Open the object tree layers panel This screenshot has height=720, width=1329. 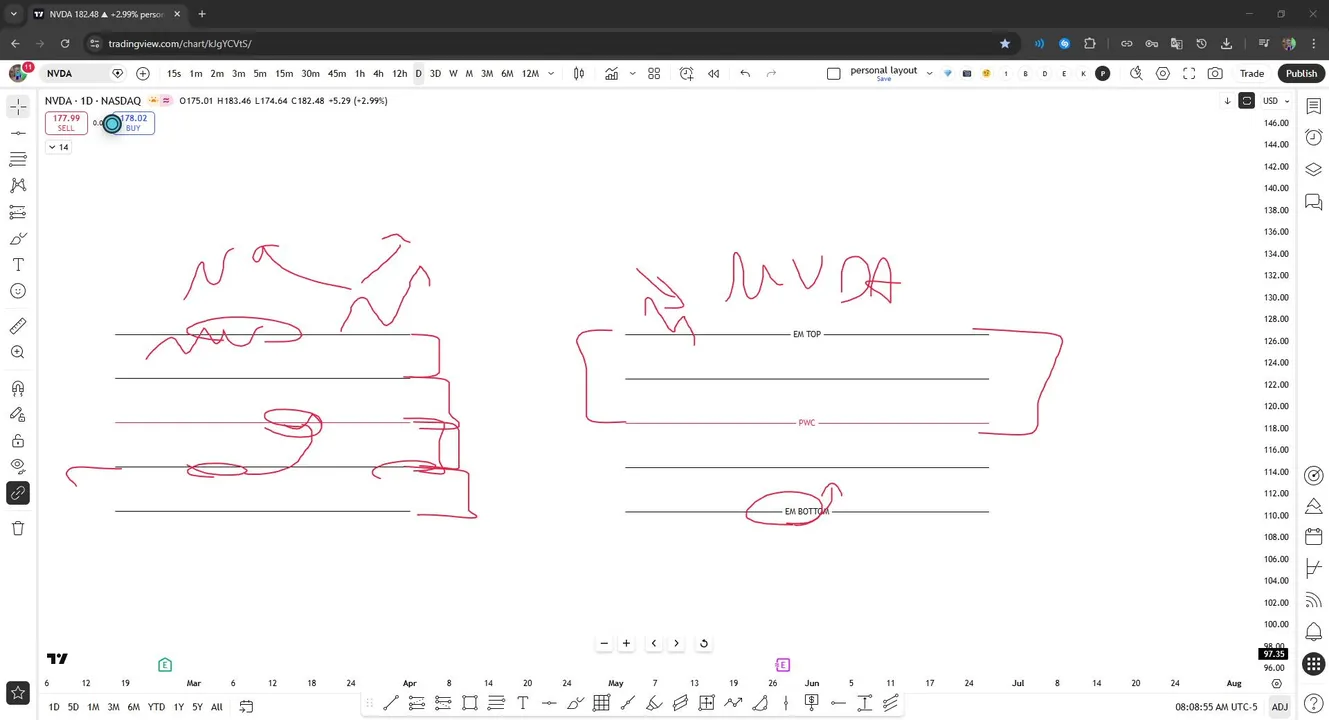1314,170
